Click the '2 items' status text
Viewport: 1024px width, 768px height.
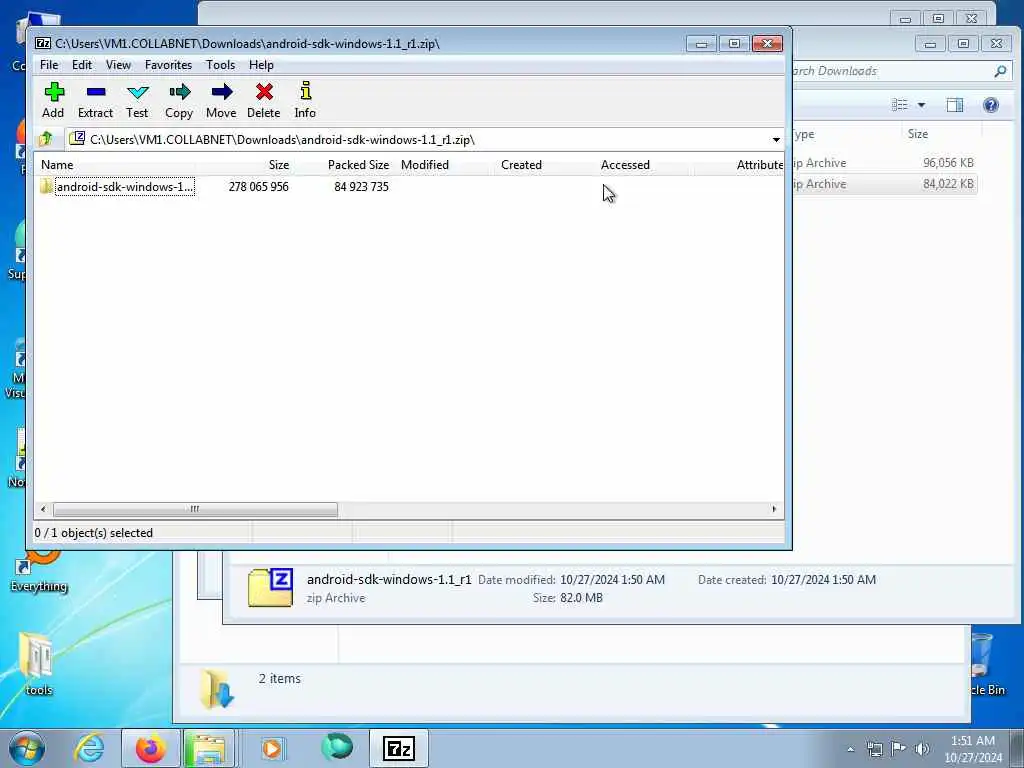coord(280,679)
